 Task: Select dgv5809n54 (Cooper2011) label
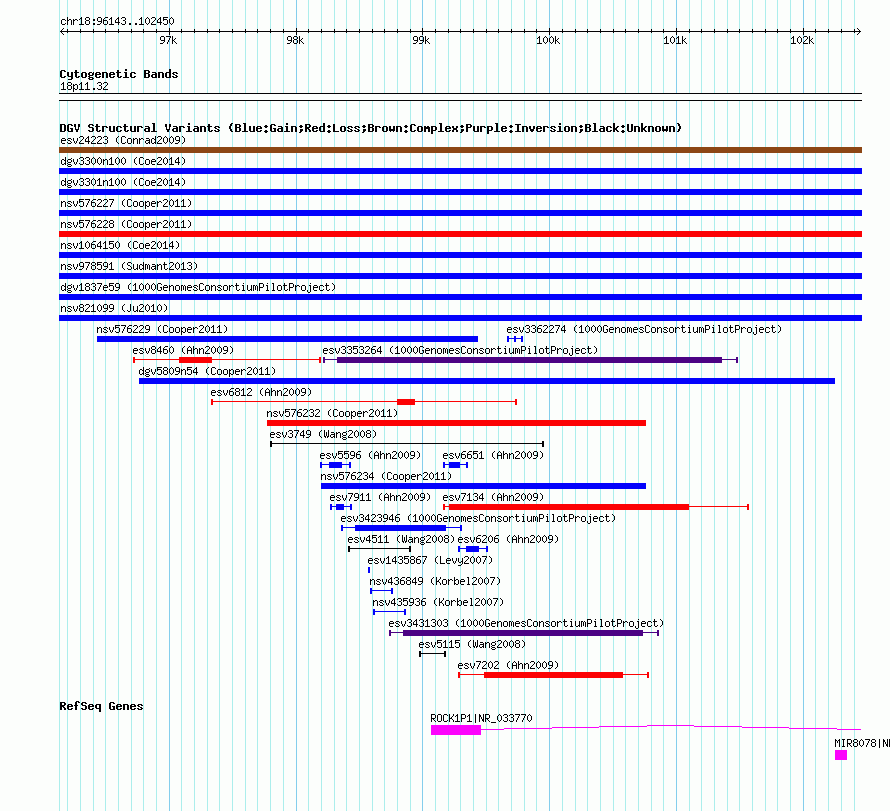[x=207, y=371]
